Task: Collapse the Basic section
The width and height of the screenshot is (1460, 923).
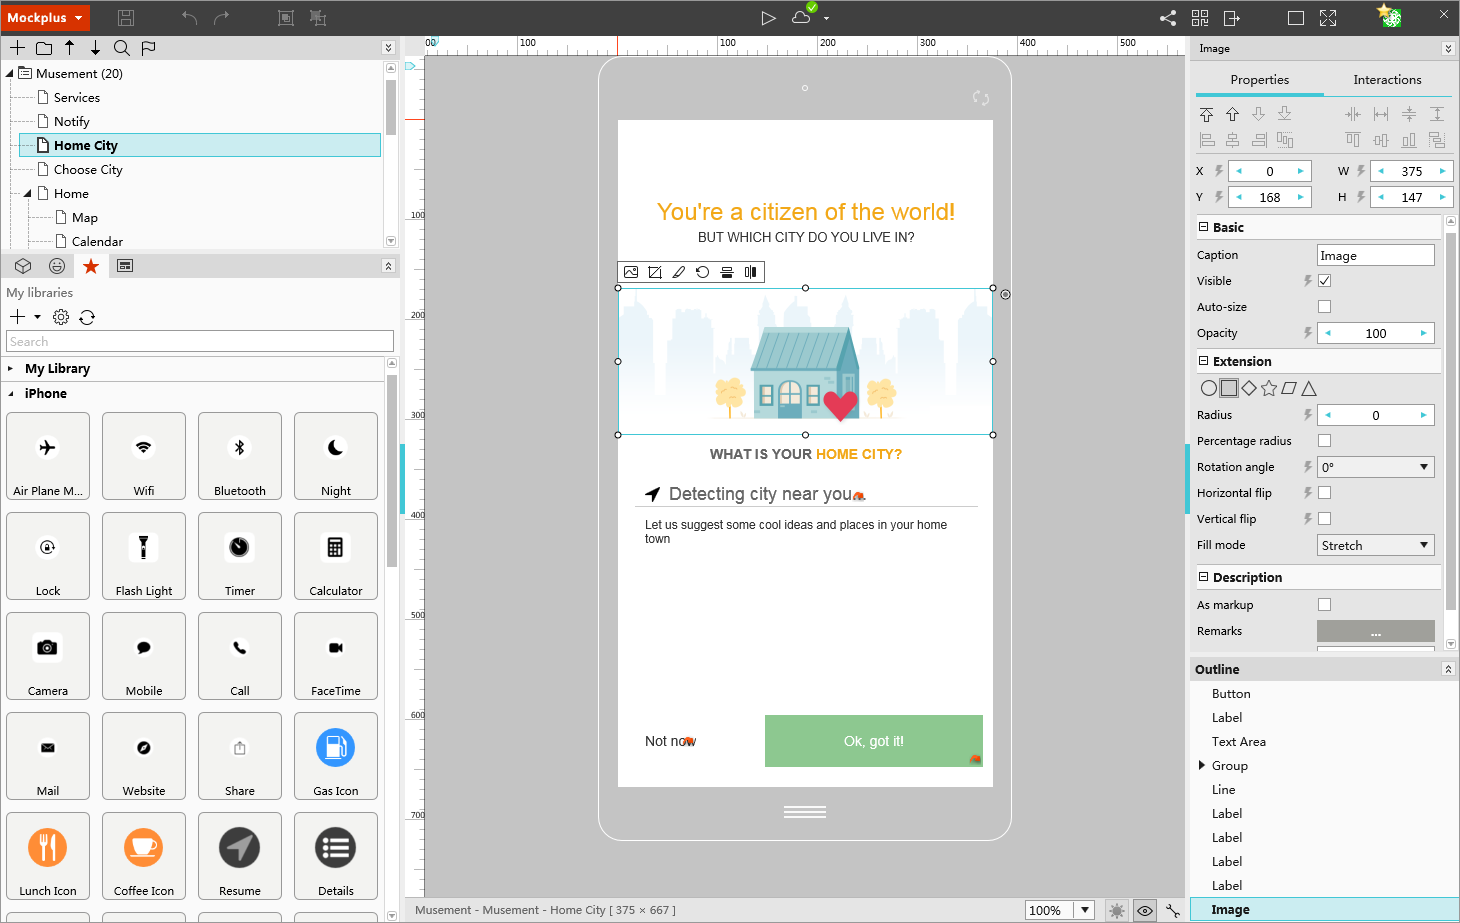Action: click(1204, 227)
